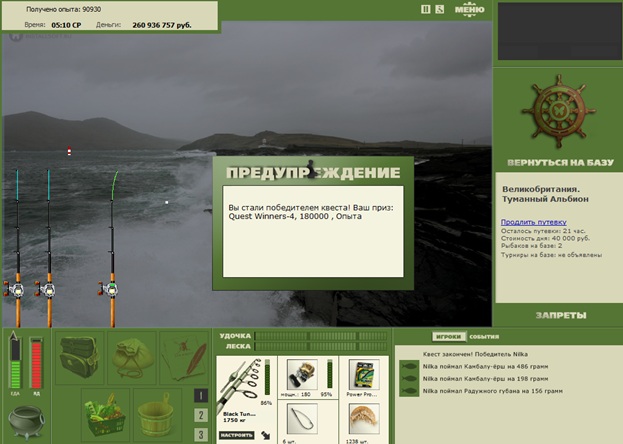Open the food basket icon

105,413
